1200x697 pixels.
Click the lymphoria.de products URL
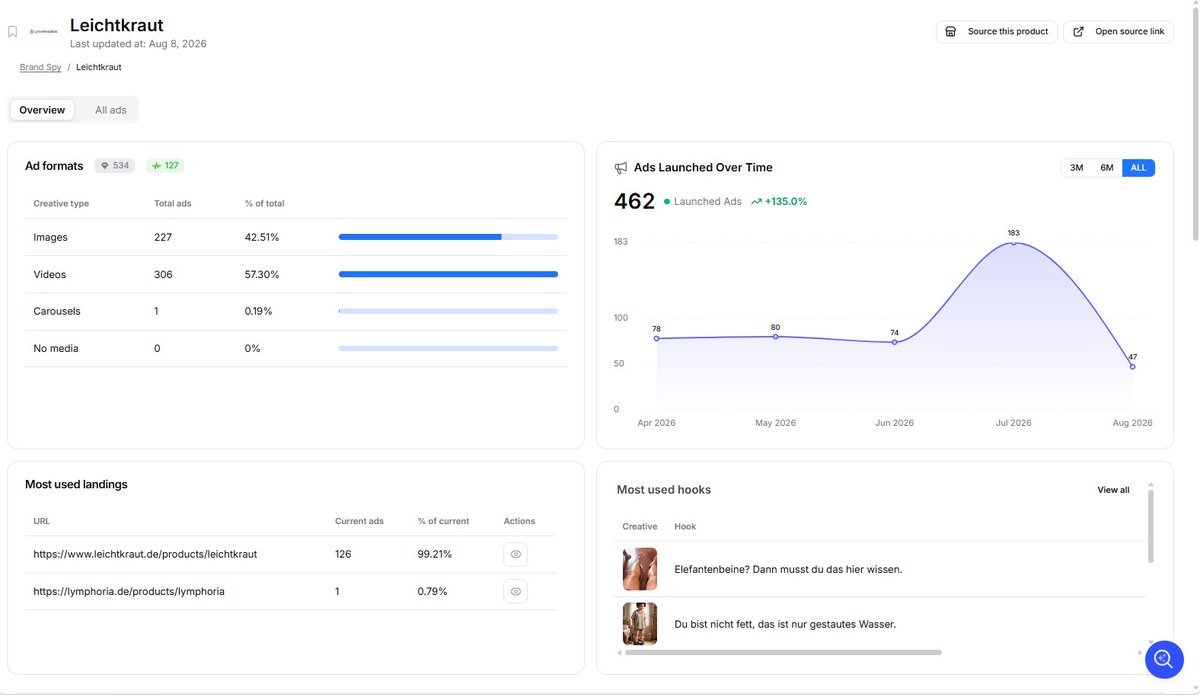click(x=129, y=591)
